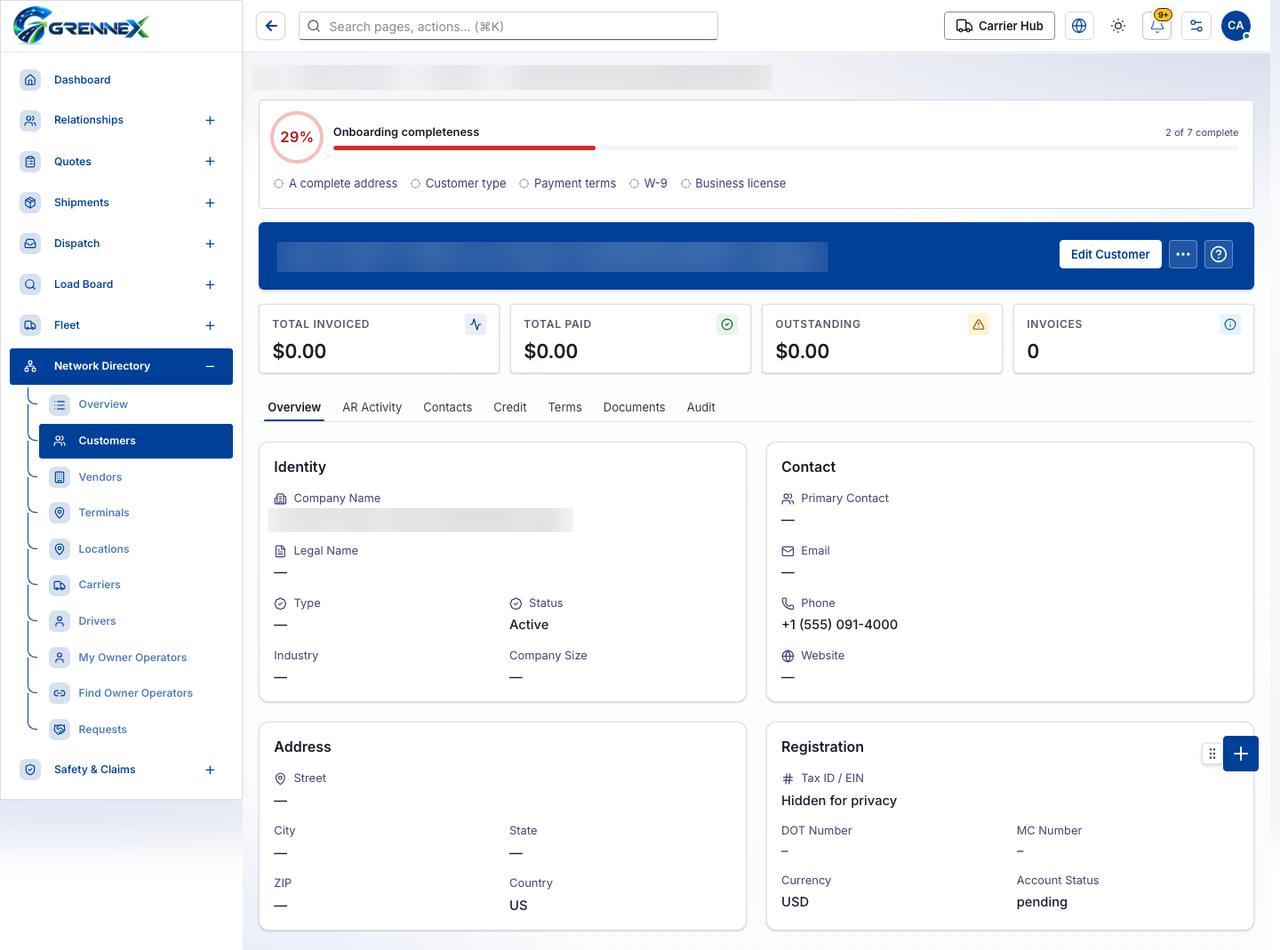The image size is (1280, 950).
Task: Expand the Dispatch menu
Action: point(210,244)
